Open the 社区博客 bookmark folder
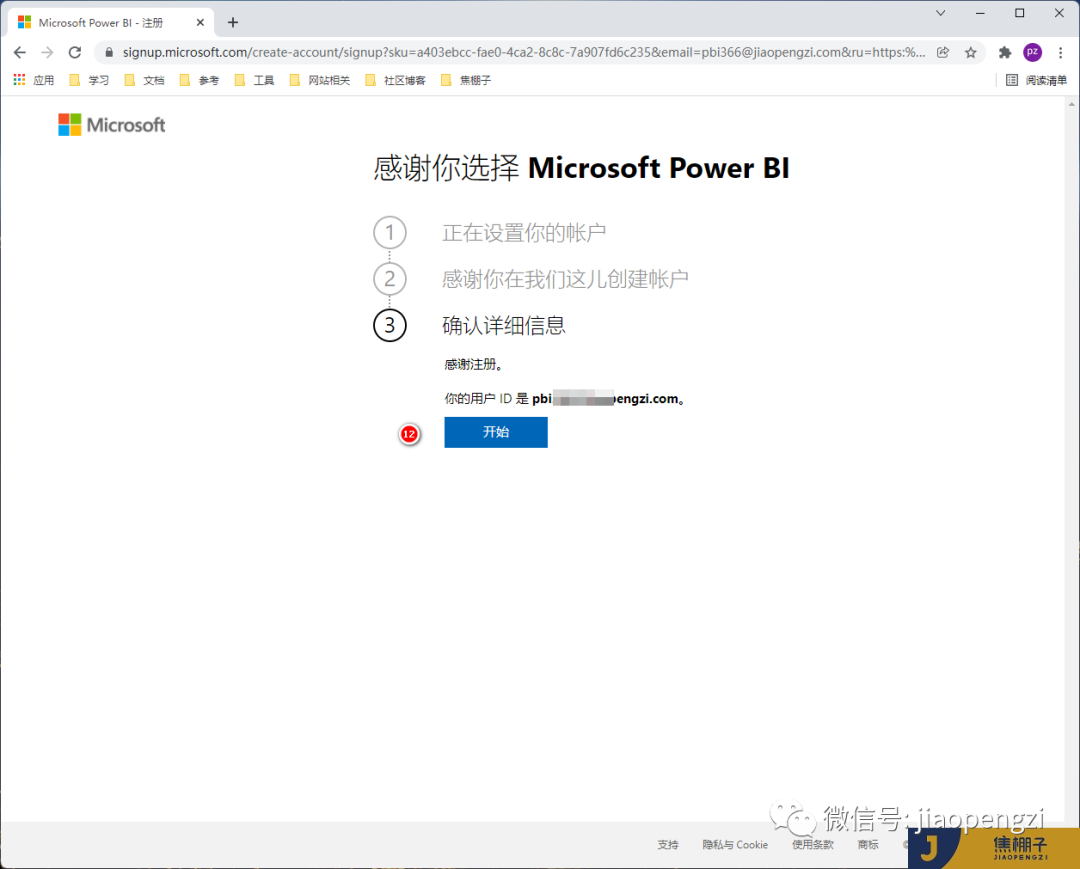The height and width of the screenshot is (869, 1080). coord(395,81)
